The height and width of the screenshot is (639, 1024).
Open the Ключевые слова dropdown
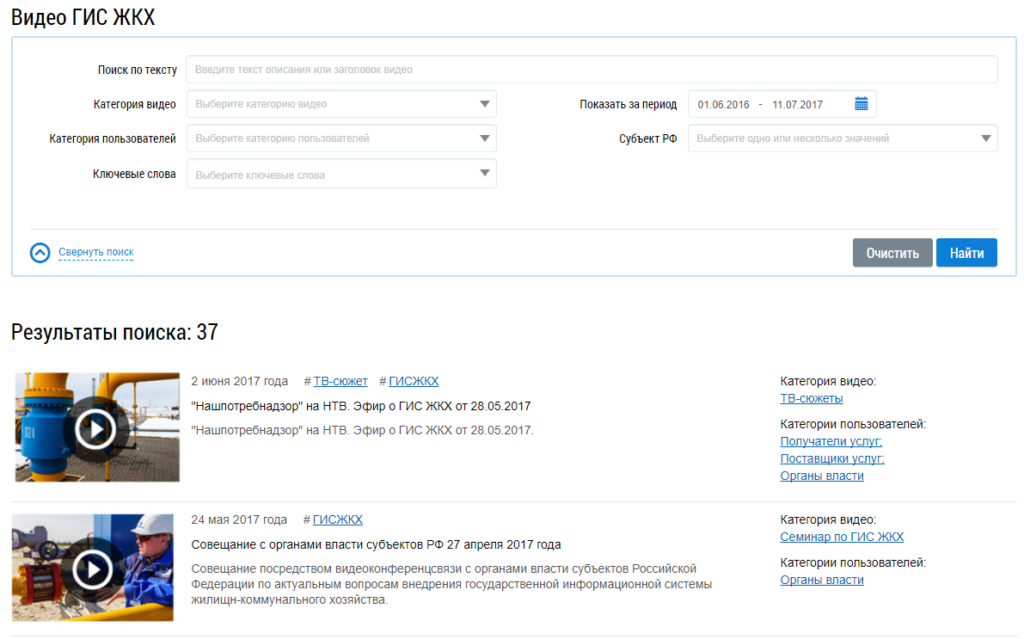[x=342, y=174]
